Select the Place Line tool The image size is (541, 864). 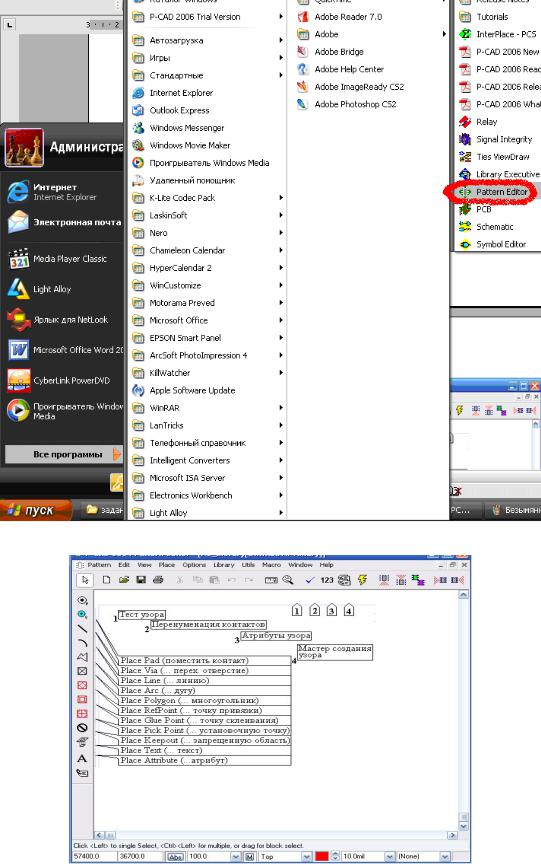[83, 628]
